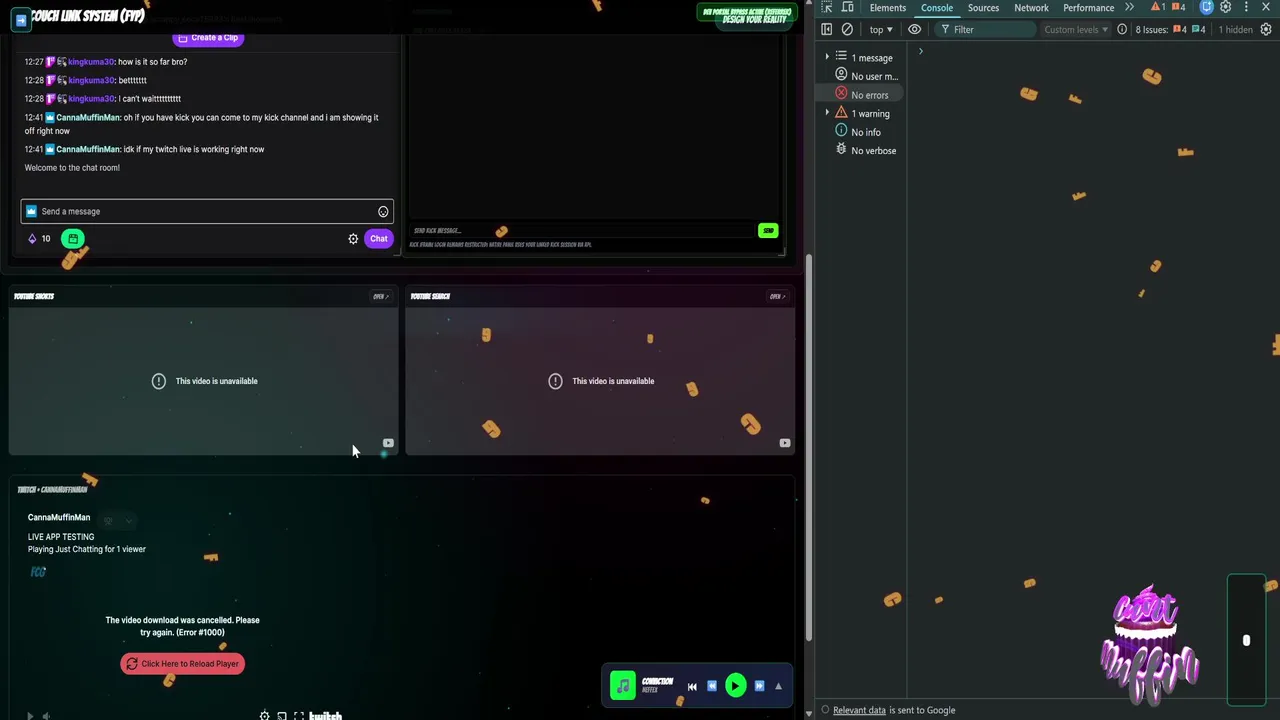Fast forward with the blue double-arrow button

pos(759,687)
